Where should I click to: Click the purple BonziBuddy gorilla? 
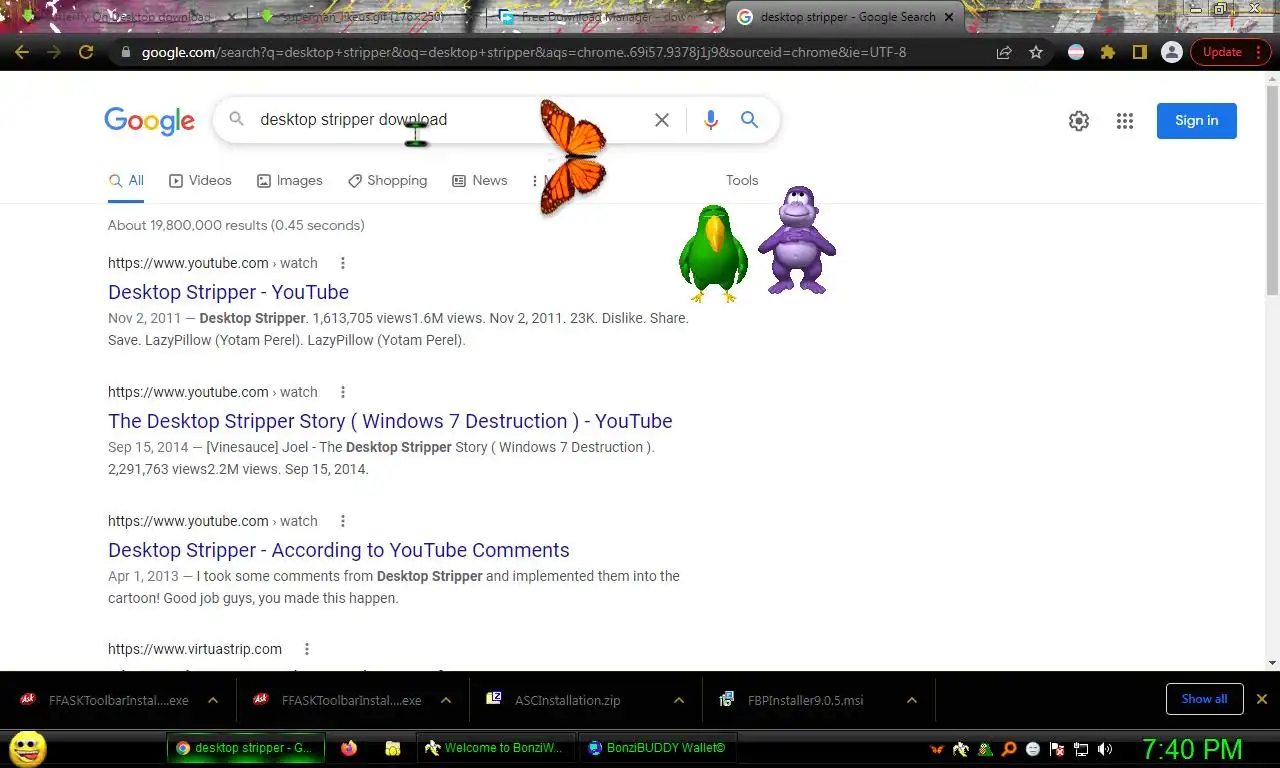point(797,240)
